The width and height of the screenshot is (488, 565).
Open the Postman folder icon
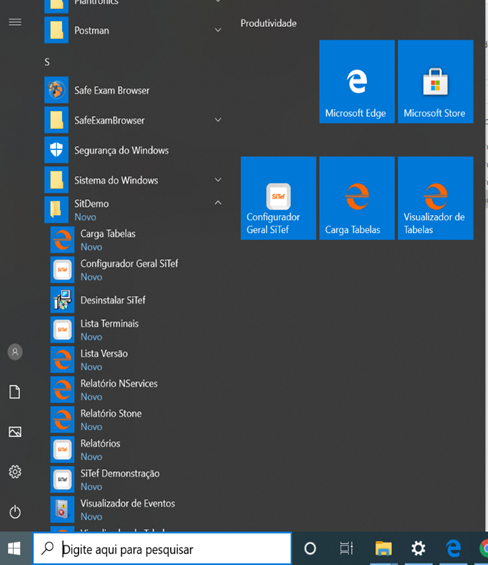tap(56, 30)
